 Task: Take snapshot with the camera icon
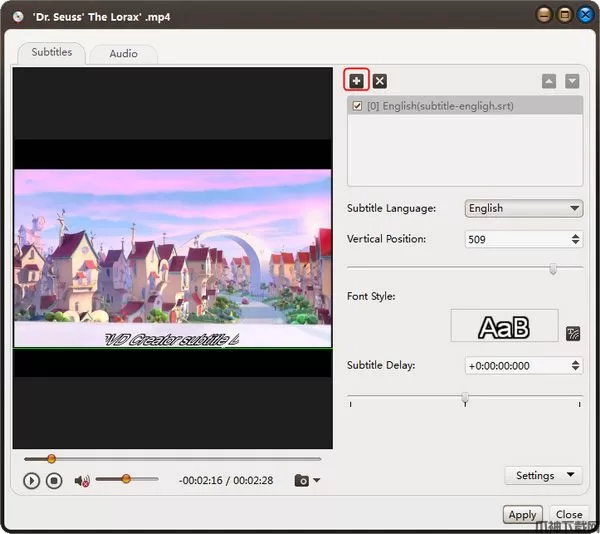coord(301,480)
